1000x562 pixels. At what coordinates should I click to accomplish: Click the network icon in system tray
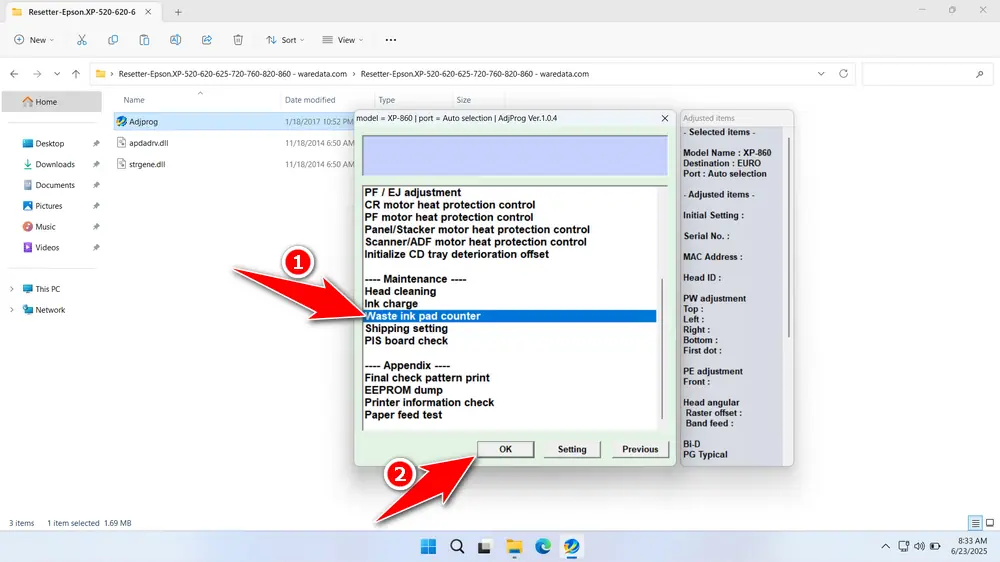click(x=903, y=547)
